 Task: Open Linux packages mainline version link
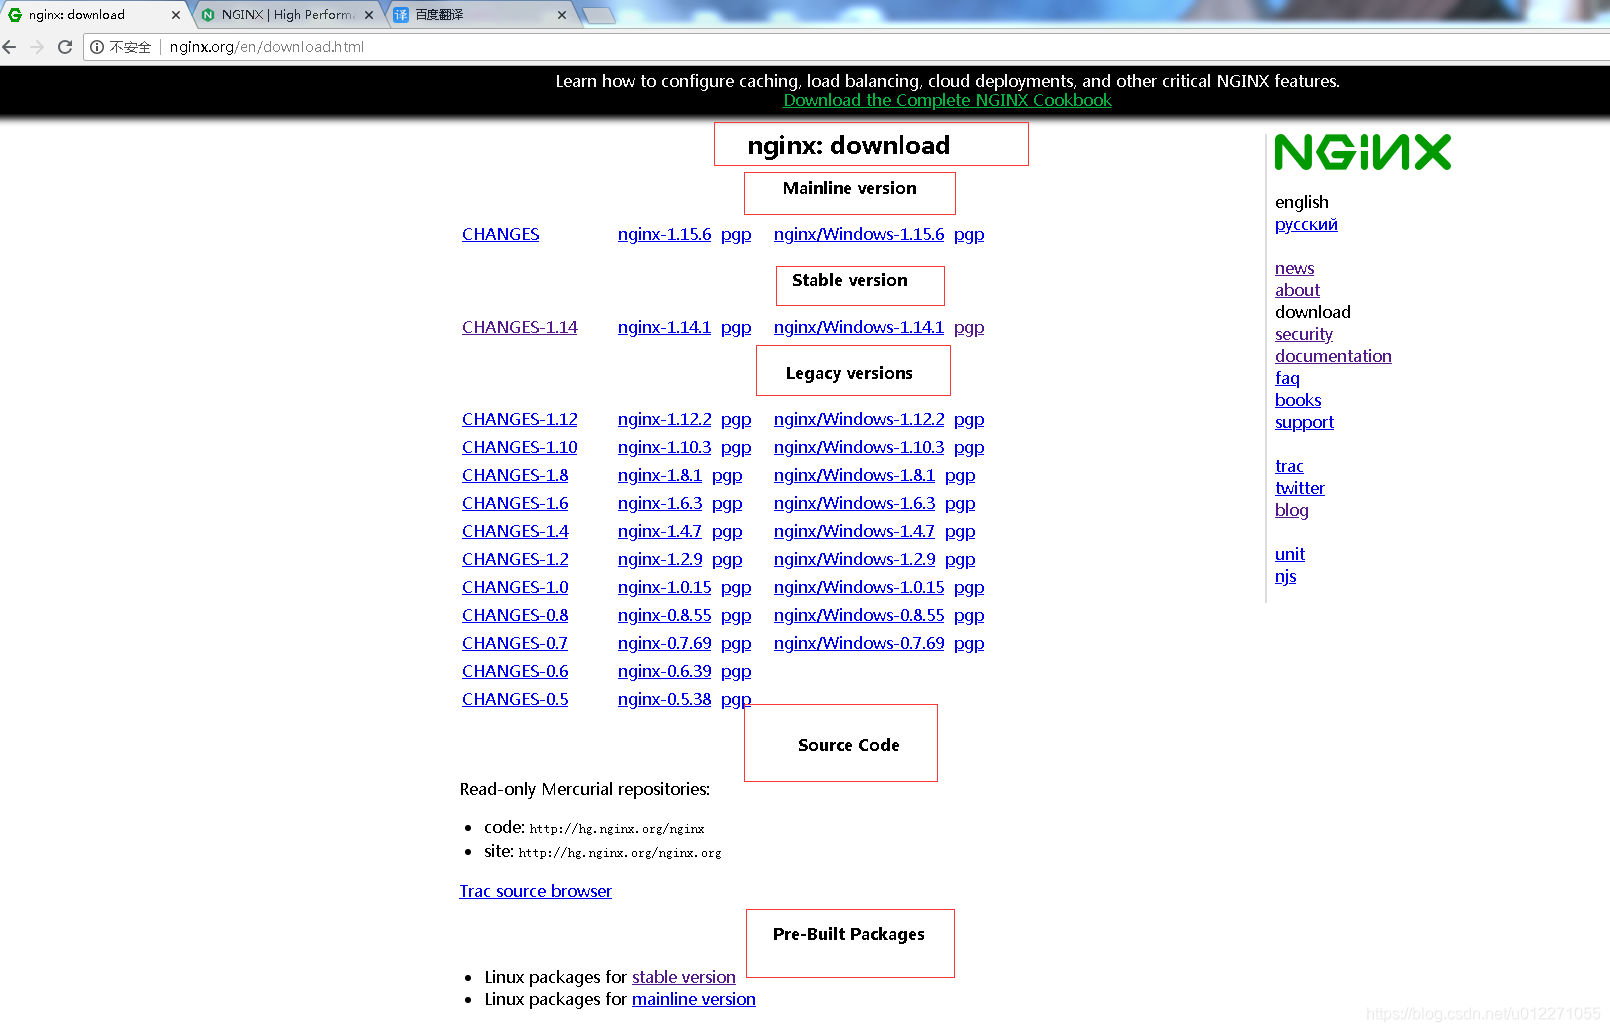pyautogui.click(x=694, y=999)
